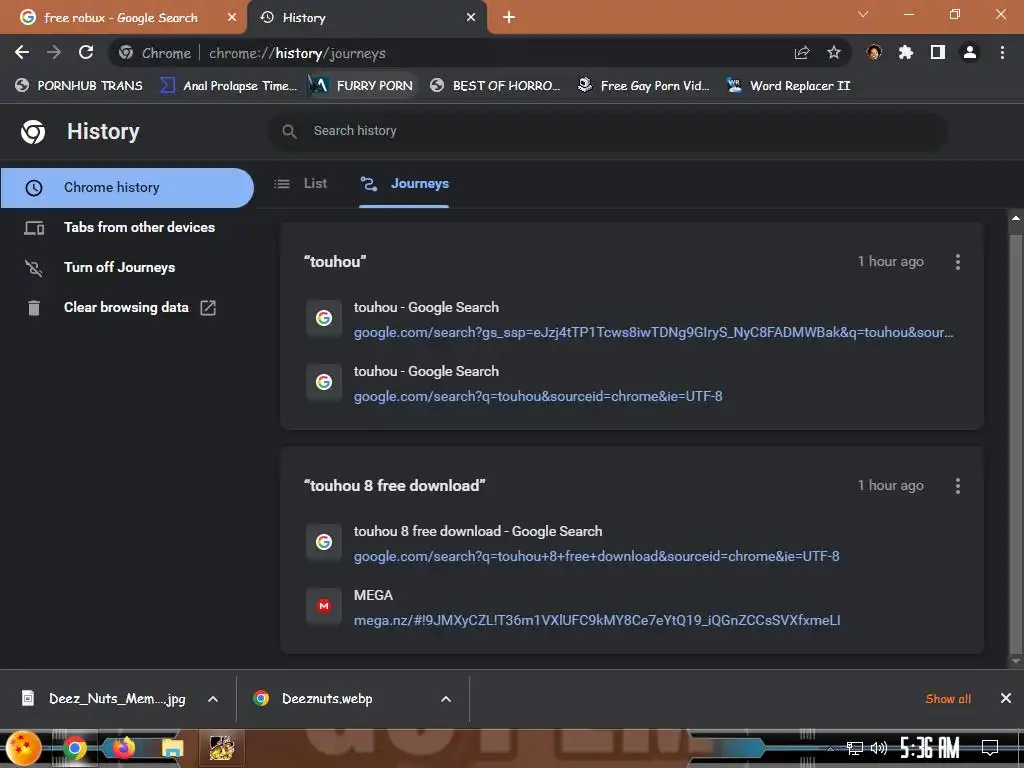
Task: Expand options for Deez_Nuts_Mem....jpg download
Action: (213, 699)
